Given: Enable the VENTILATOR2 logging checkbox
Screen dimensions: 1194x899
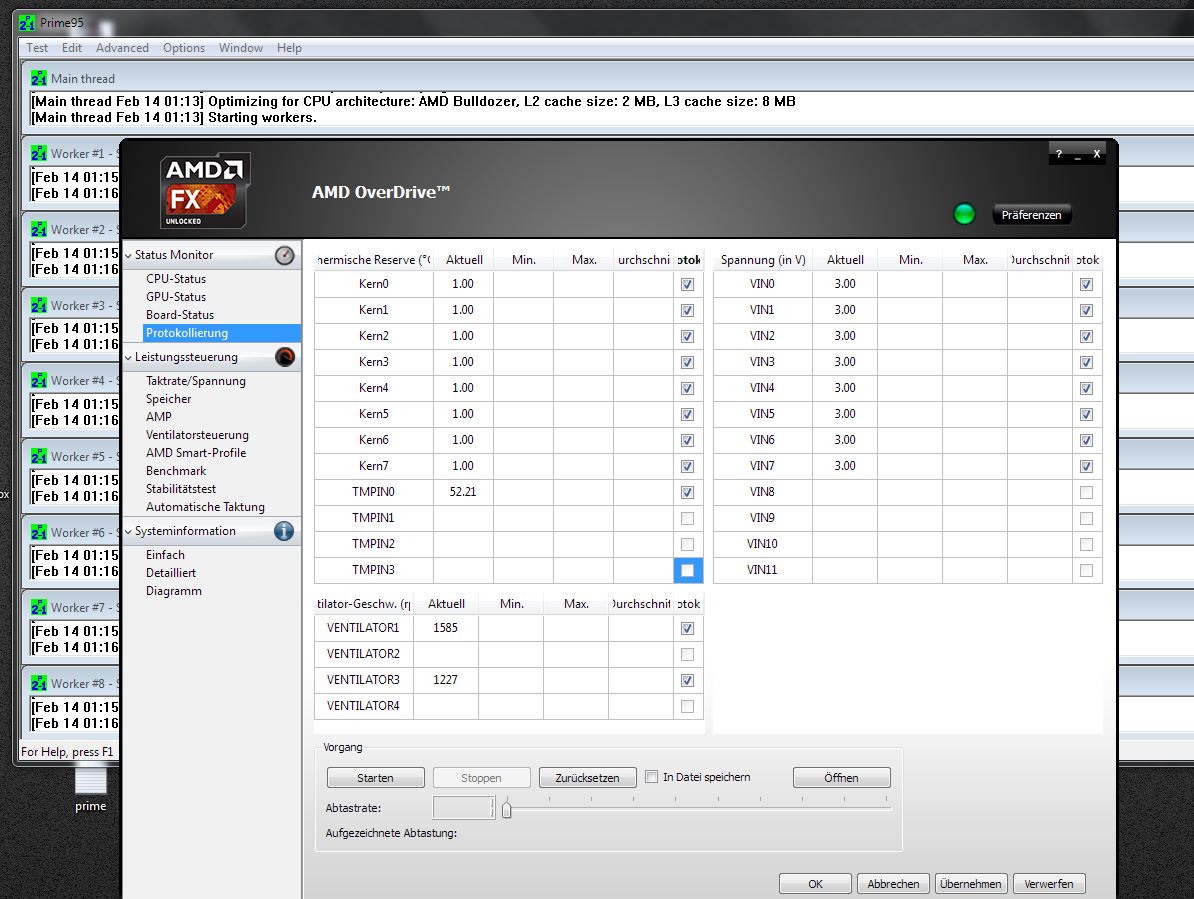Looking at the screenshot, I should 688,655.
